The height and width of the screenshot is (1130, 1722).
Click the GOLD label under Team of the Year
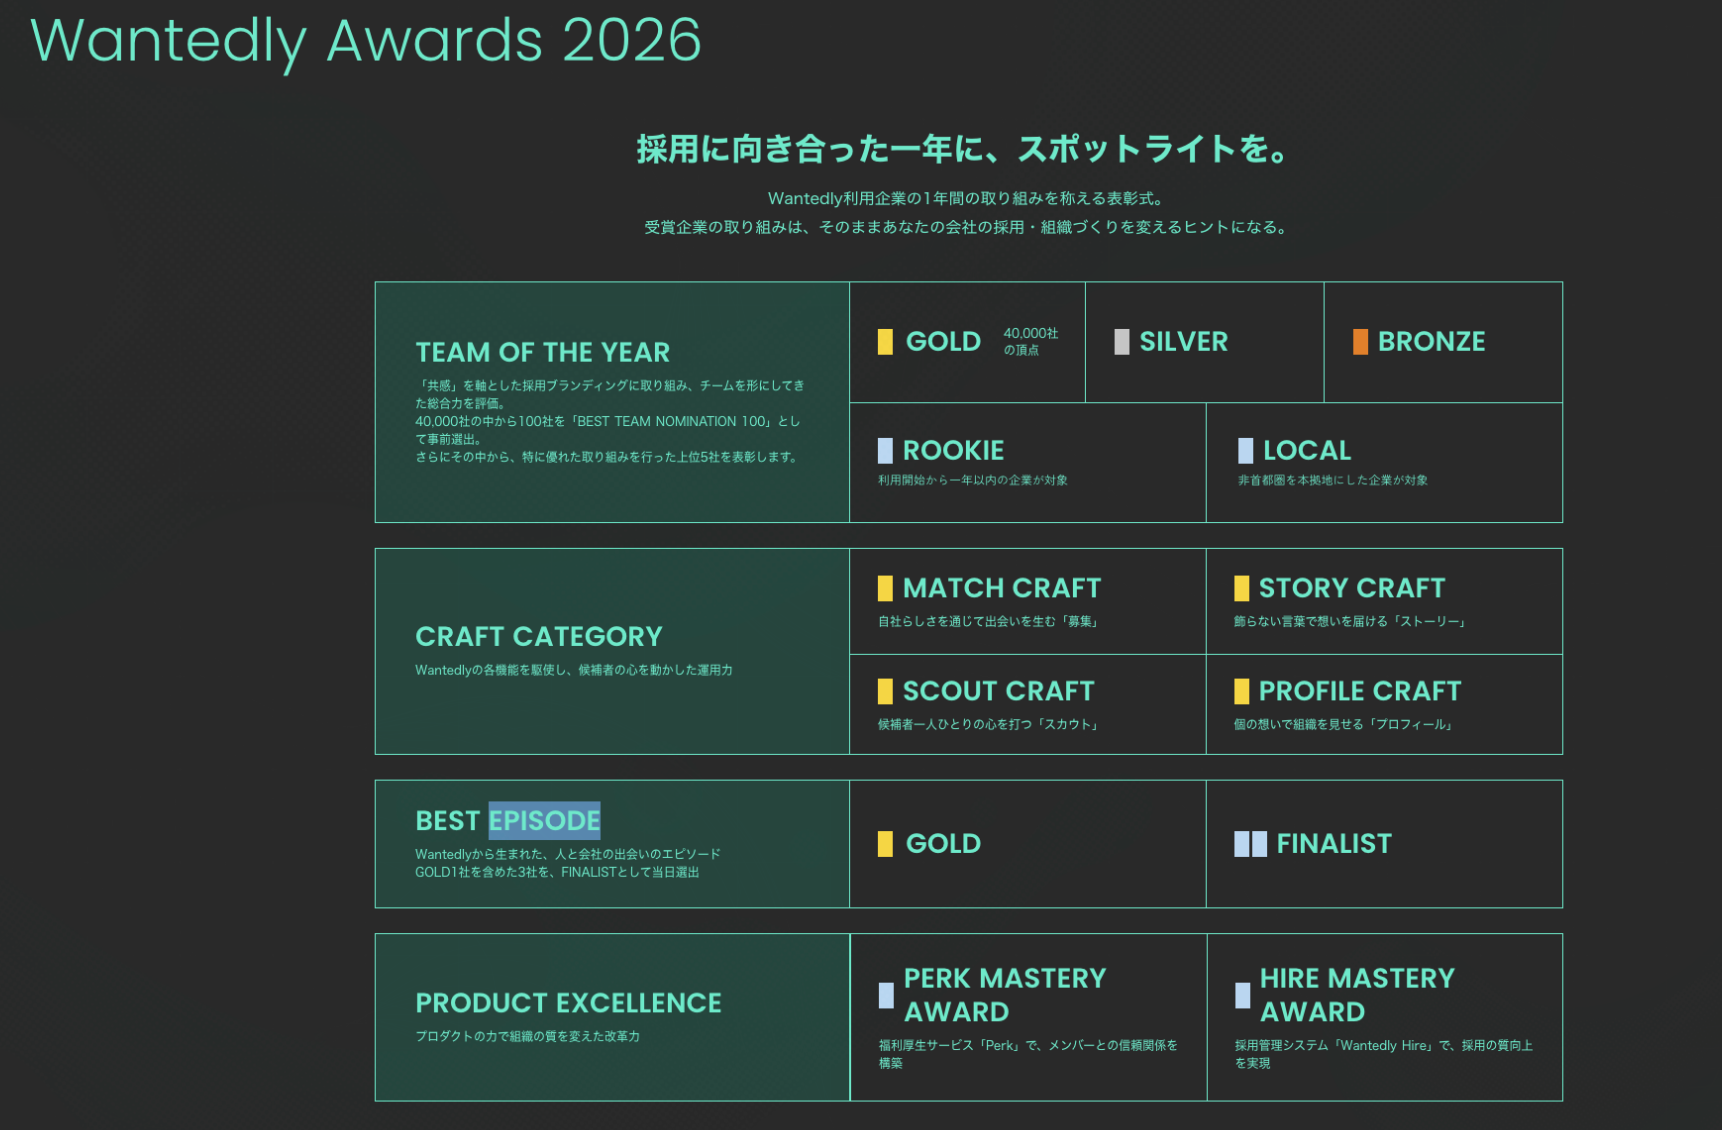point(943,342)
